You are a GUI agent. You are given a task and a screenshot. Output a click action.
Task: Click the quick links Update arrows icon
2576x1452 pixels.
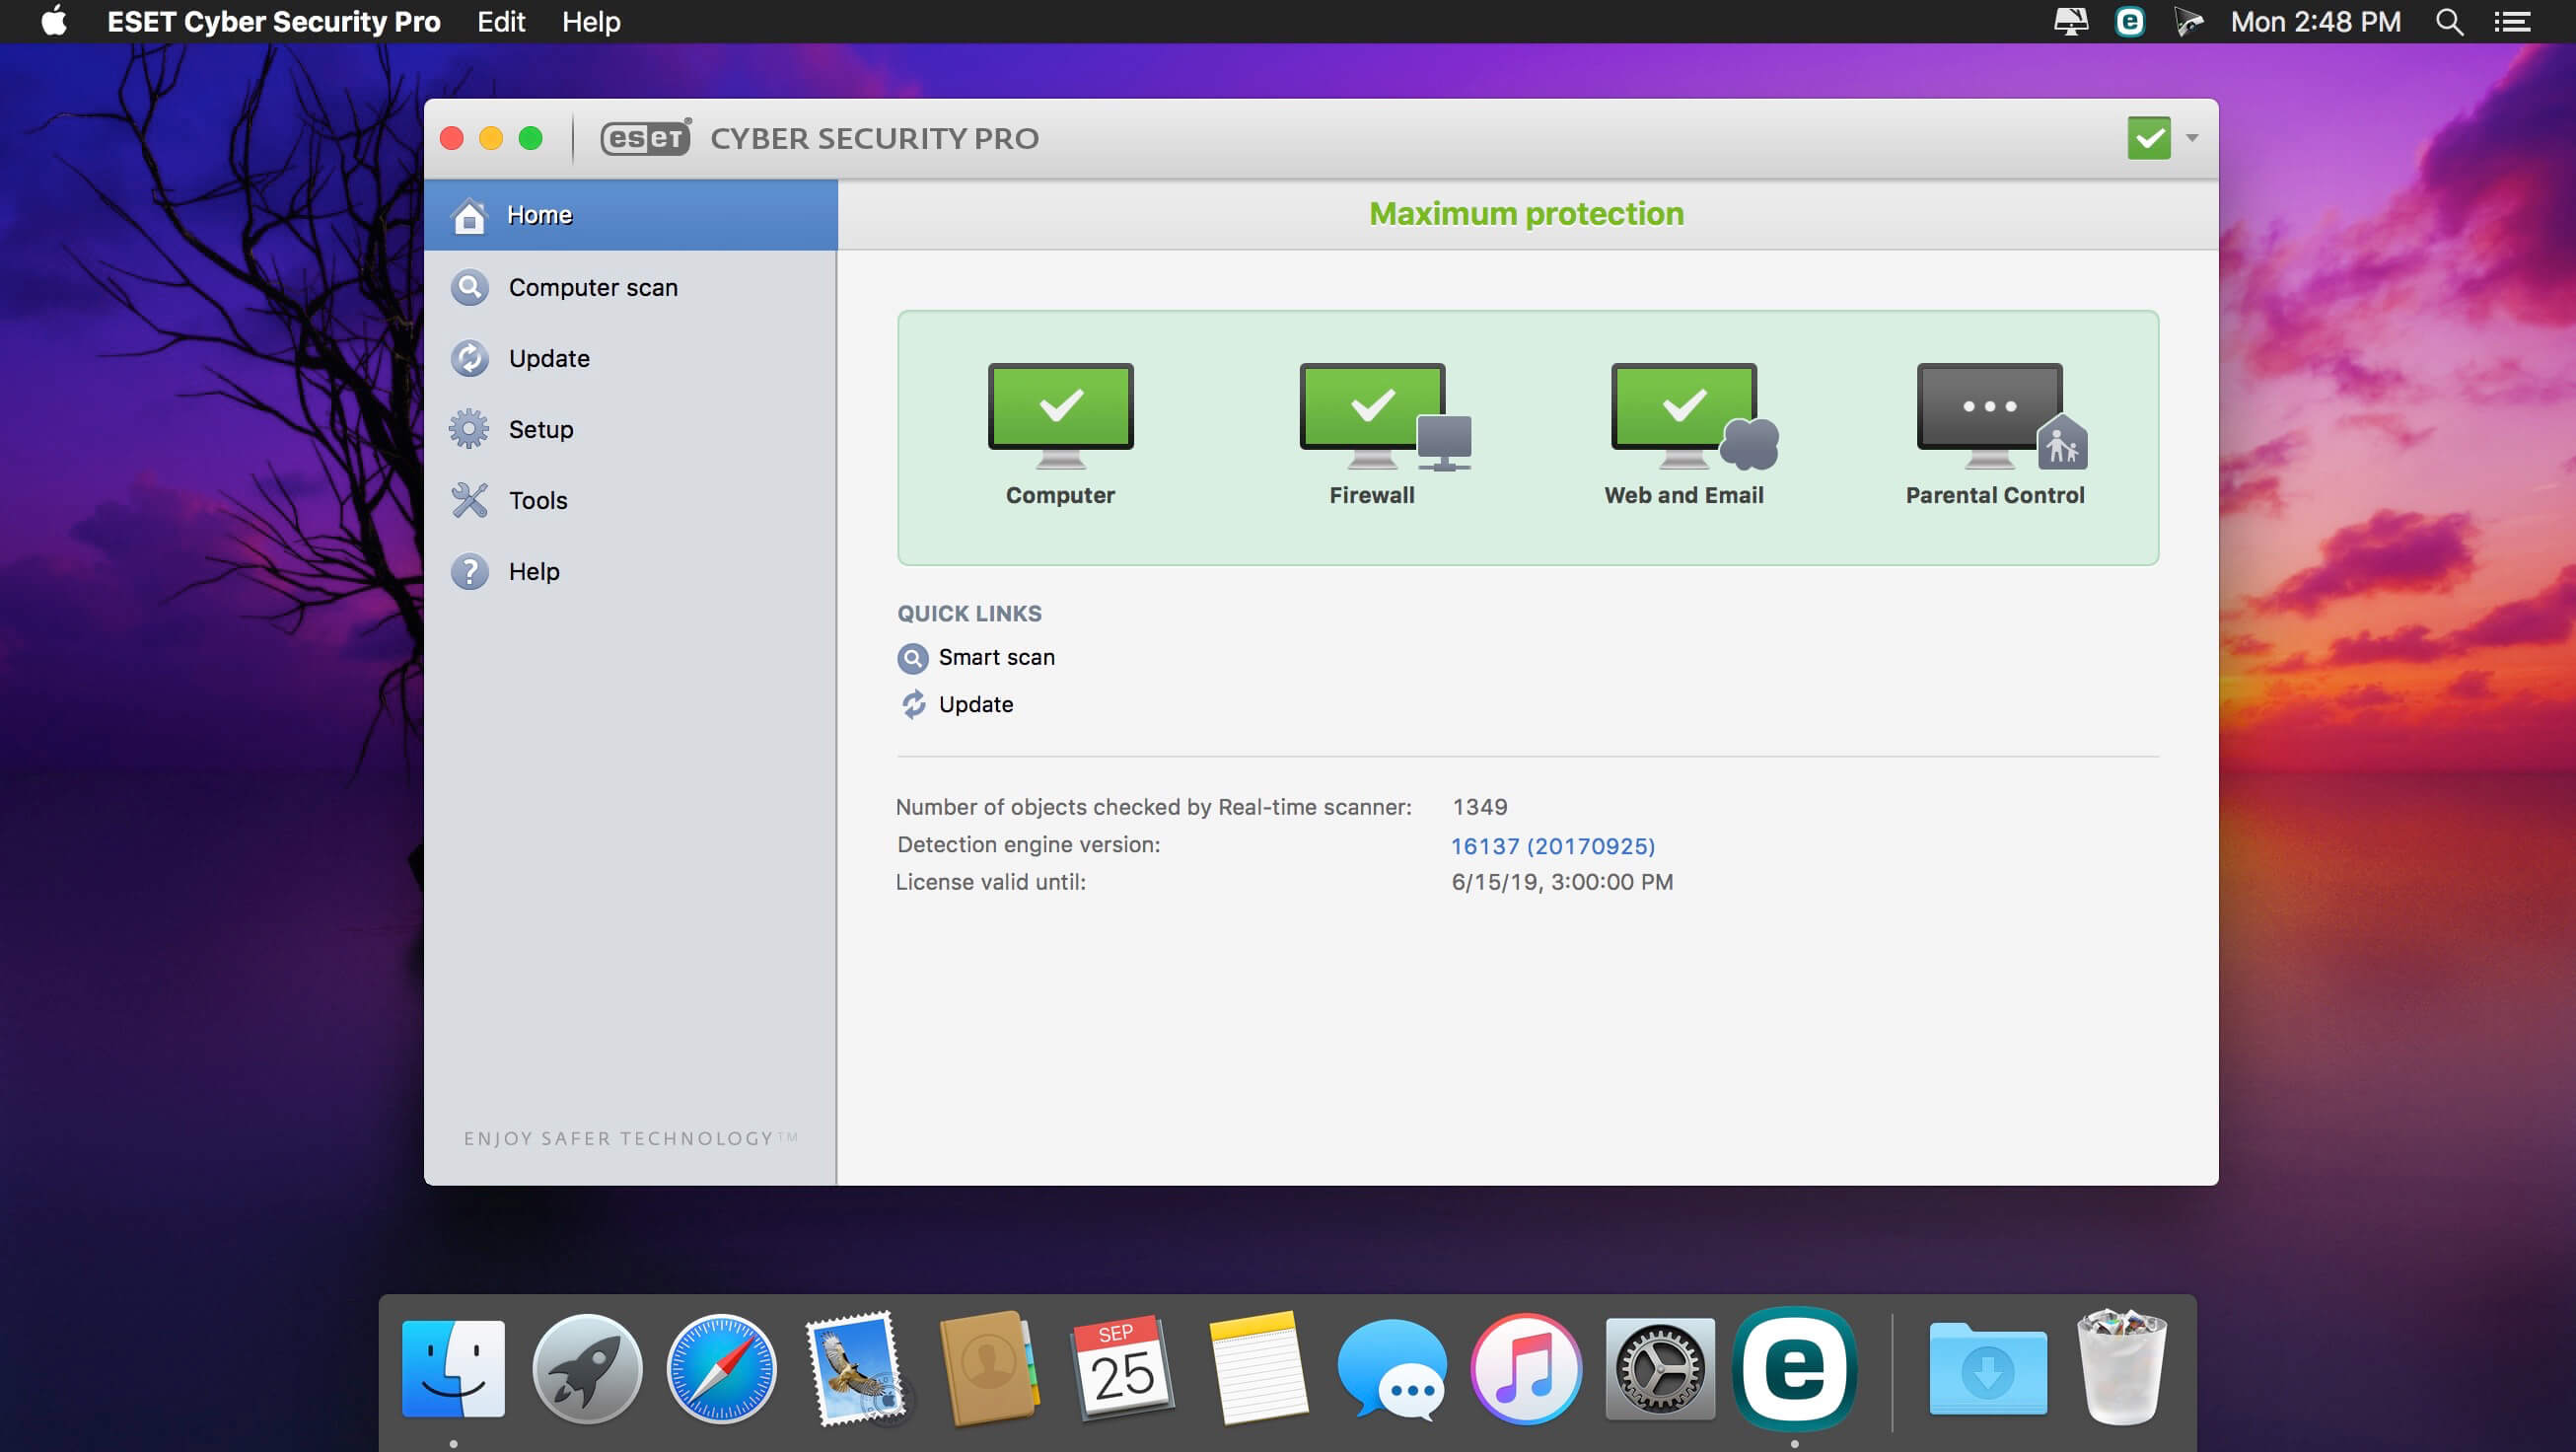pyautogui.click(x=913, y=704)
